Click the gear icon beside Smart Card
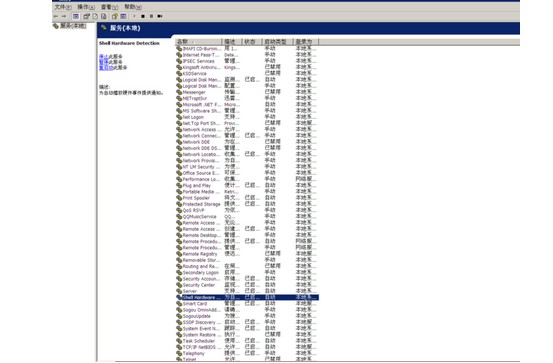The height and width of the screenshot is (363, 553). coord(179,303)
